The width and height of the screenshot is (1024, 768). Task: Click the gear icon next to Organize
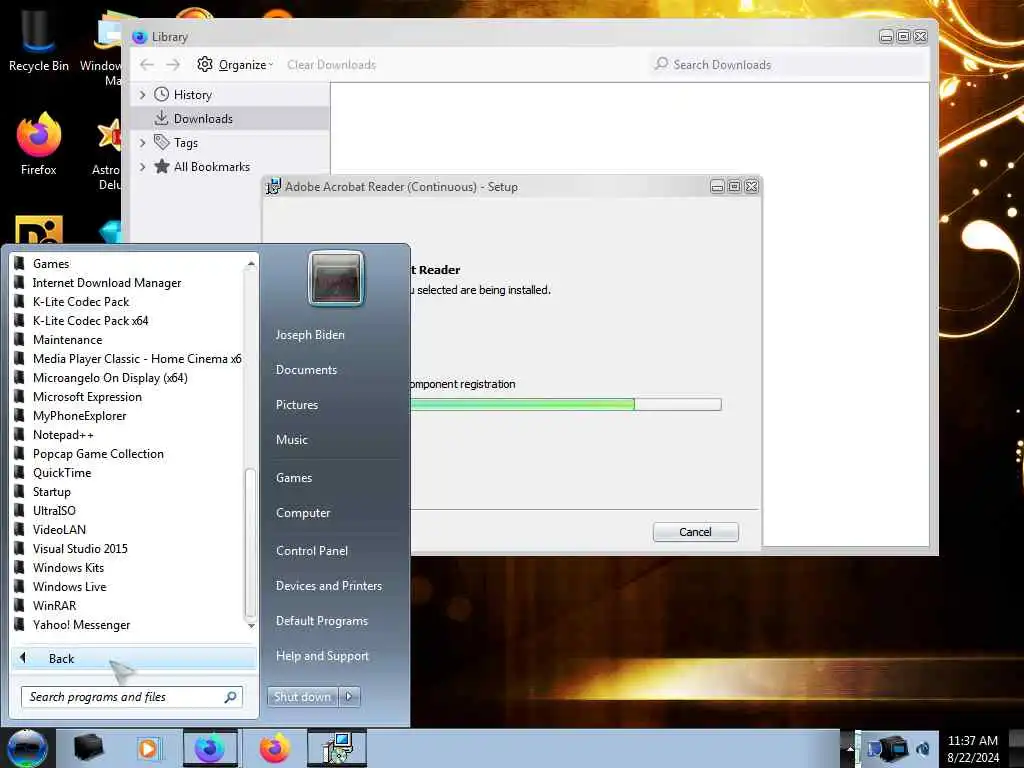click(205, 64)
